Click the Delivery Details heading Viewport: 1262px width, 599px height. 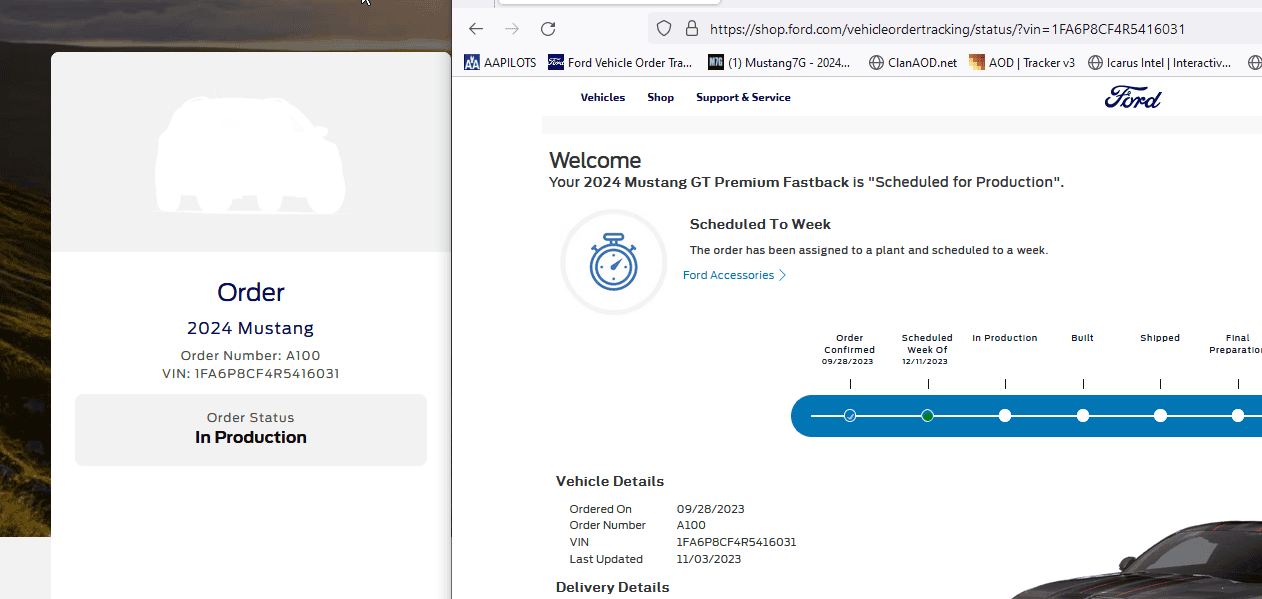tap(612, 587)
